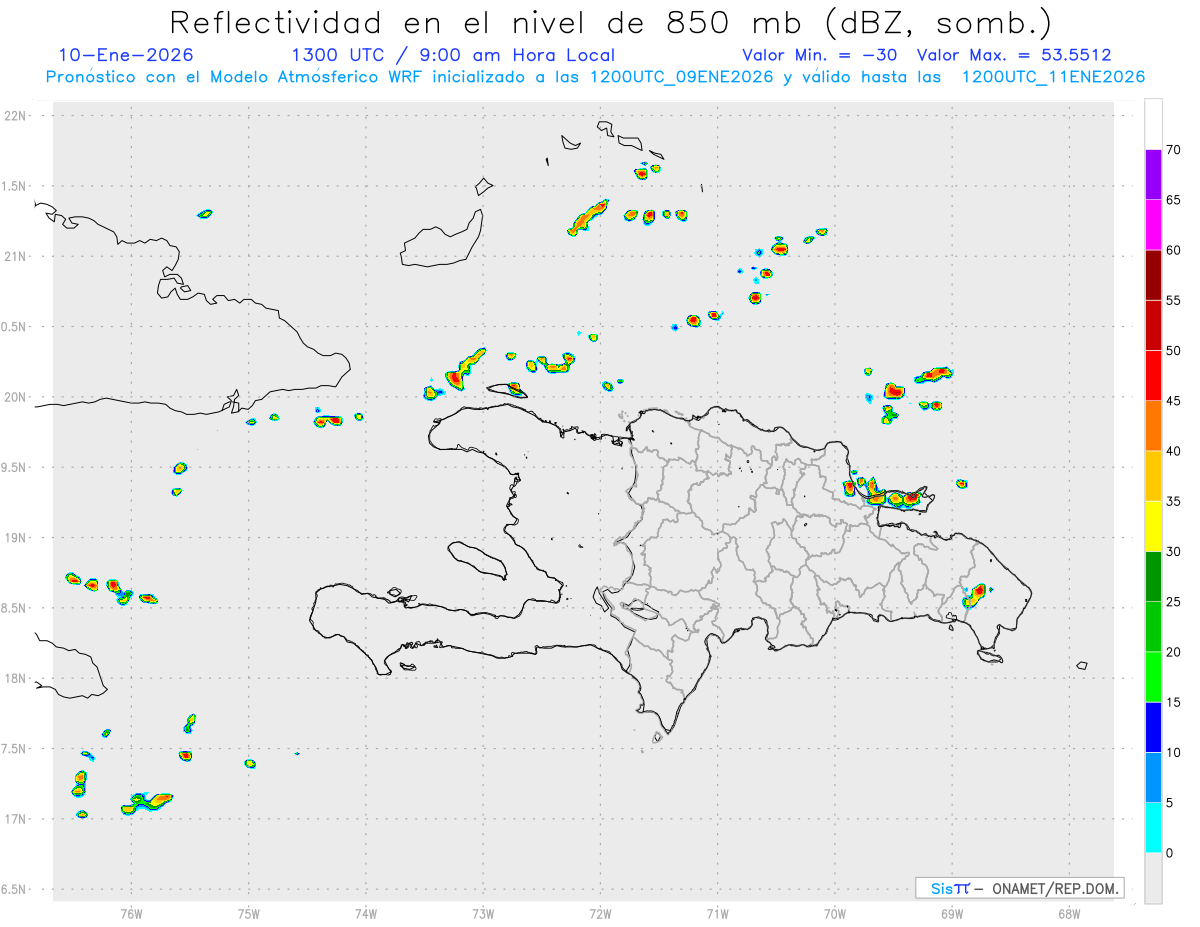
Task: Click the '17N' latitude axis label
Action: click(17, 819)
